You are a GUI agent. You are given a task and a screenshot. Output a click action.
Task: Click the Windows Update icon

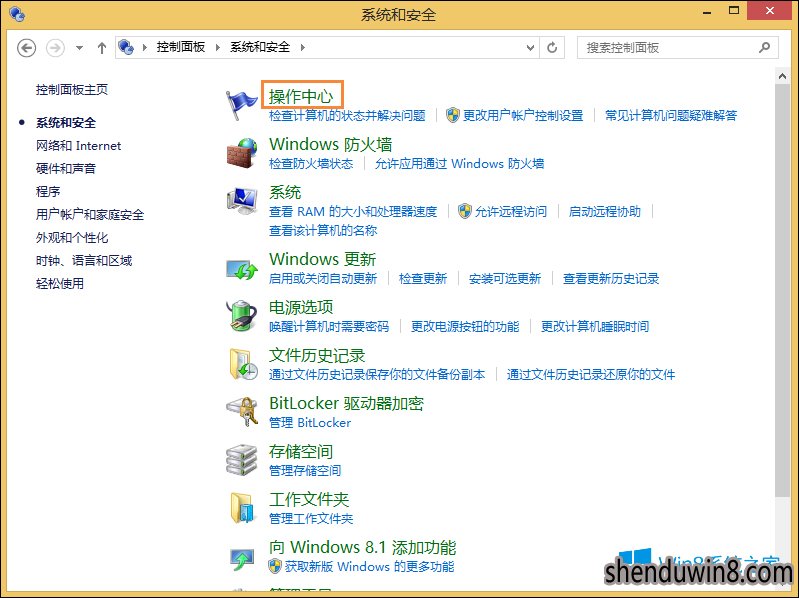click(242, 269)
